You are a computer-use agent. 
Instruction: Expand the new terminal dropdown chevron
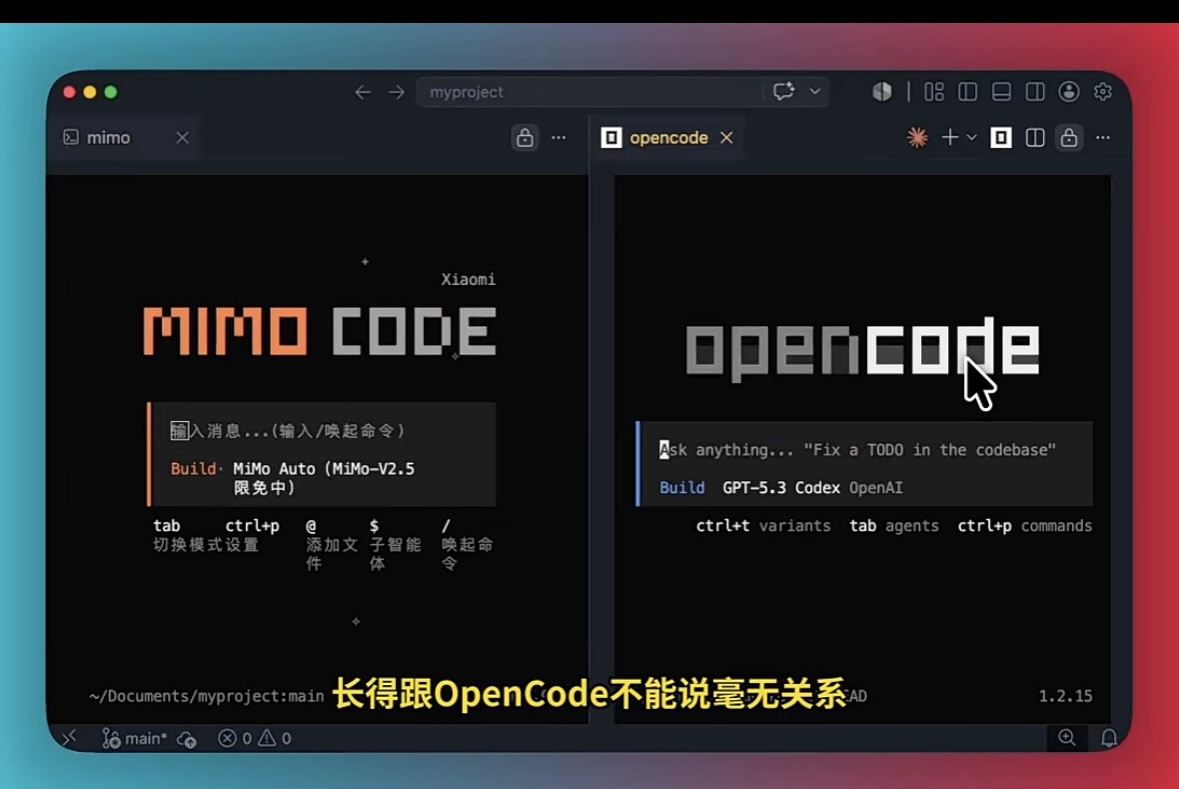pyautogui.click(x=971, y=138)
